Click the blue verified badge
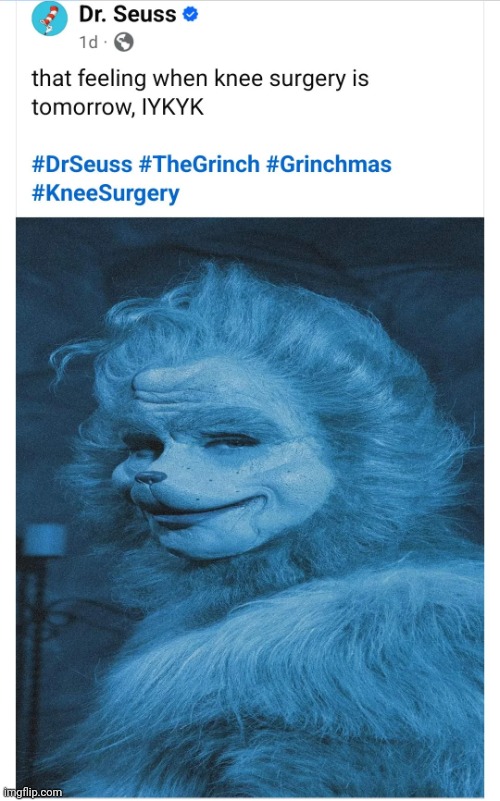 [190, 15]
